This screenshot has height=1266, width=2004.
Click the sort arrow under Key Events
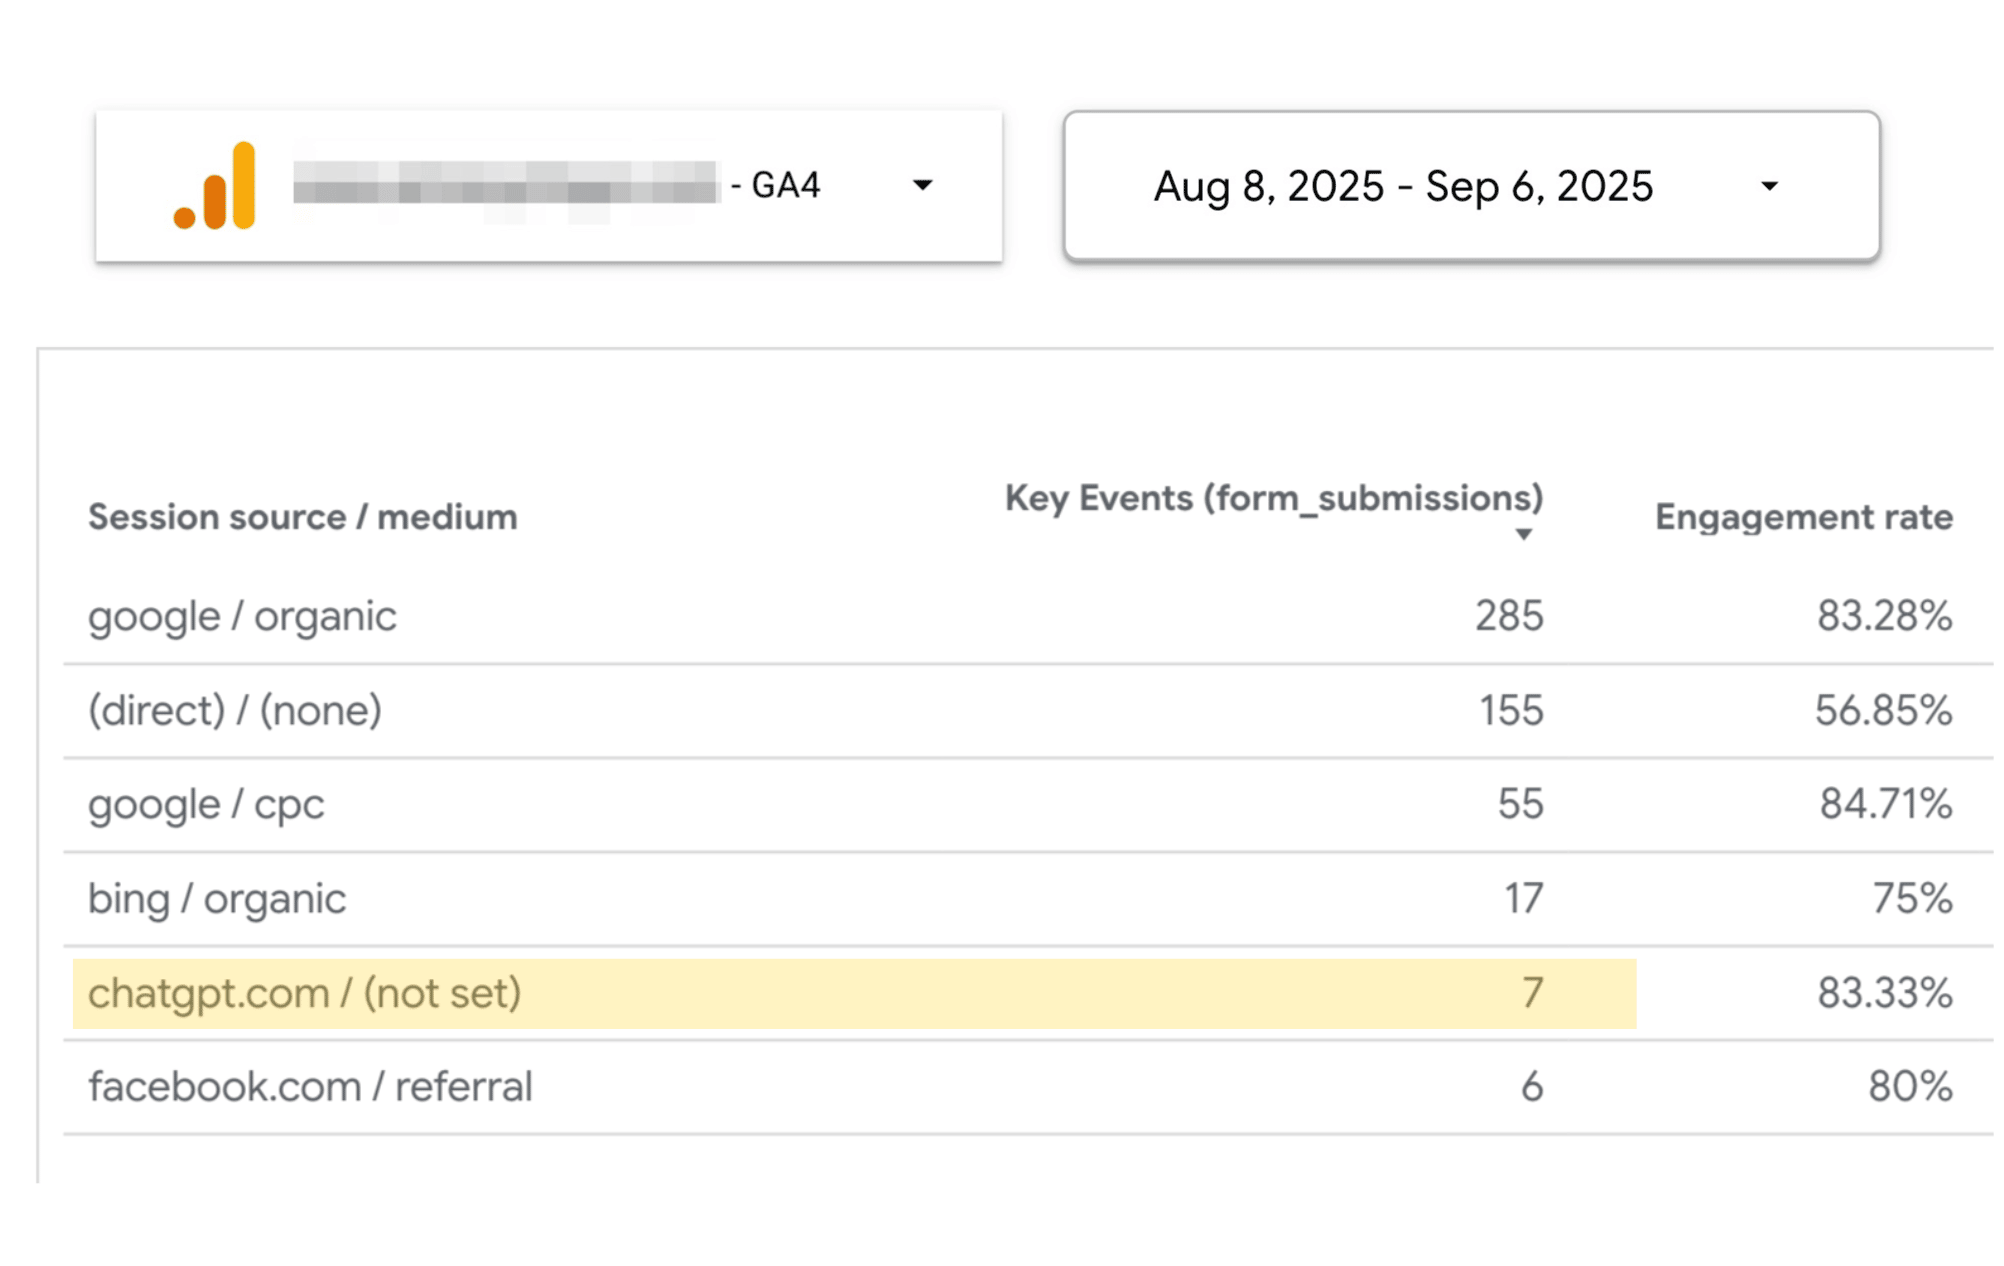(x=1523, y=535)
